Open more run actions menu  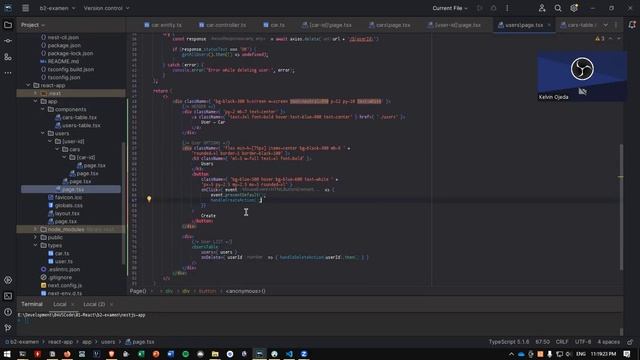[x=507, y=8]
